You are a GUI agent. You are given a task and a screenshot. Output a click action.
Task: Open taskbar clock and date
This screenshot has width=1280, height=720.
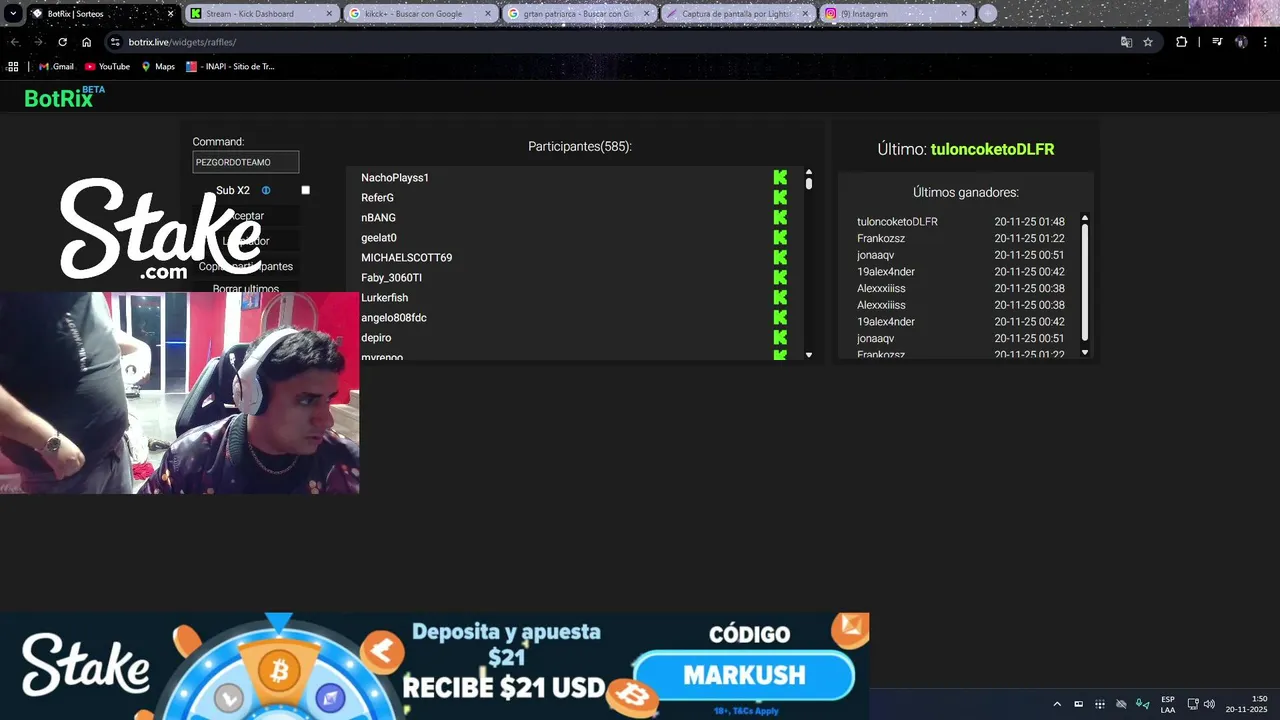[1247, 704]
